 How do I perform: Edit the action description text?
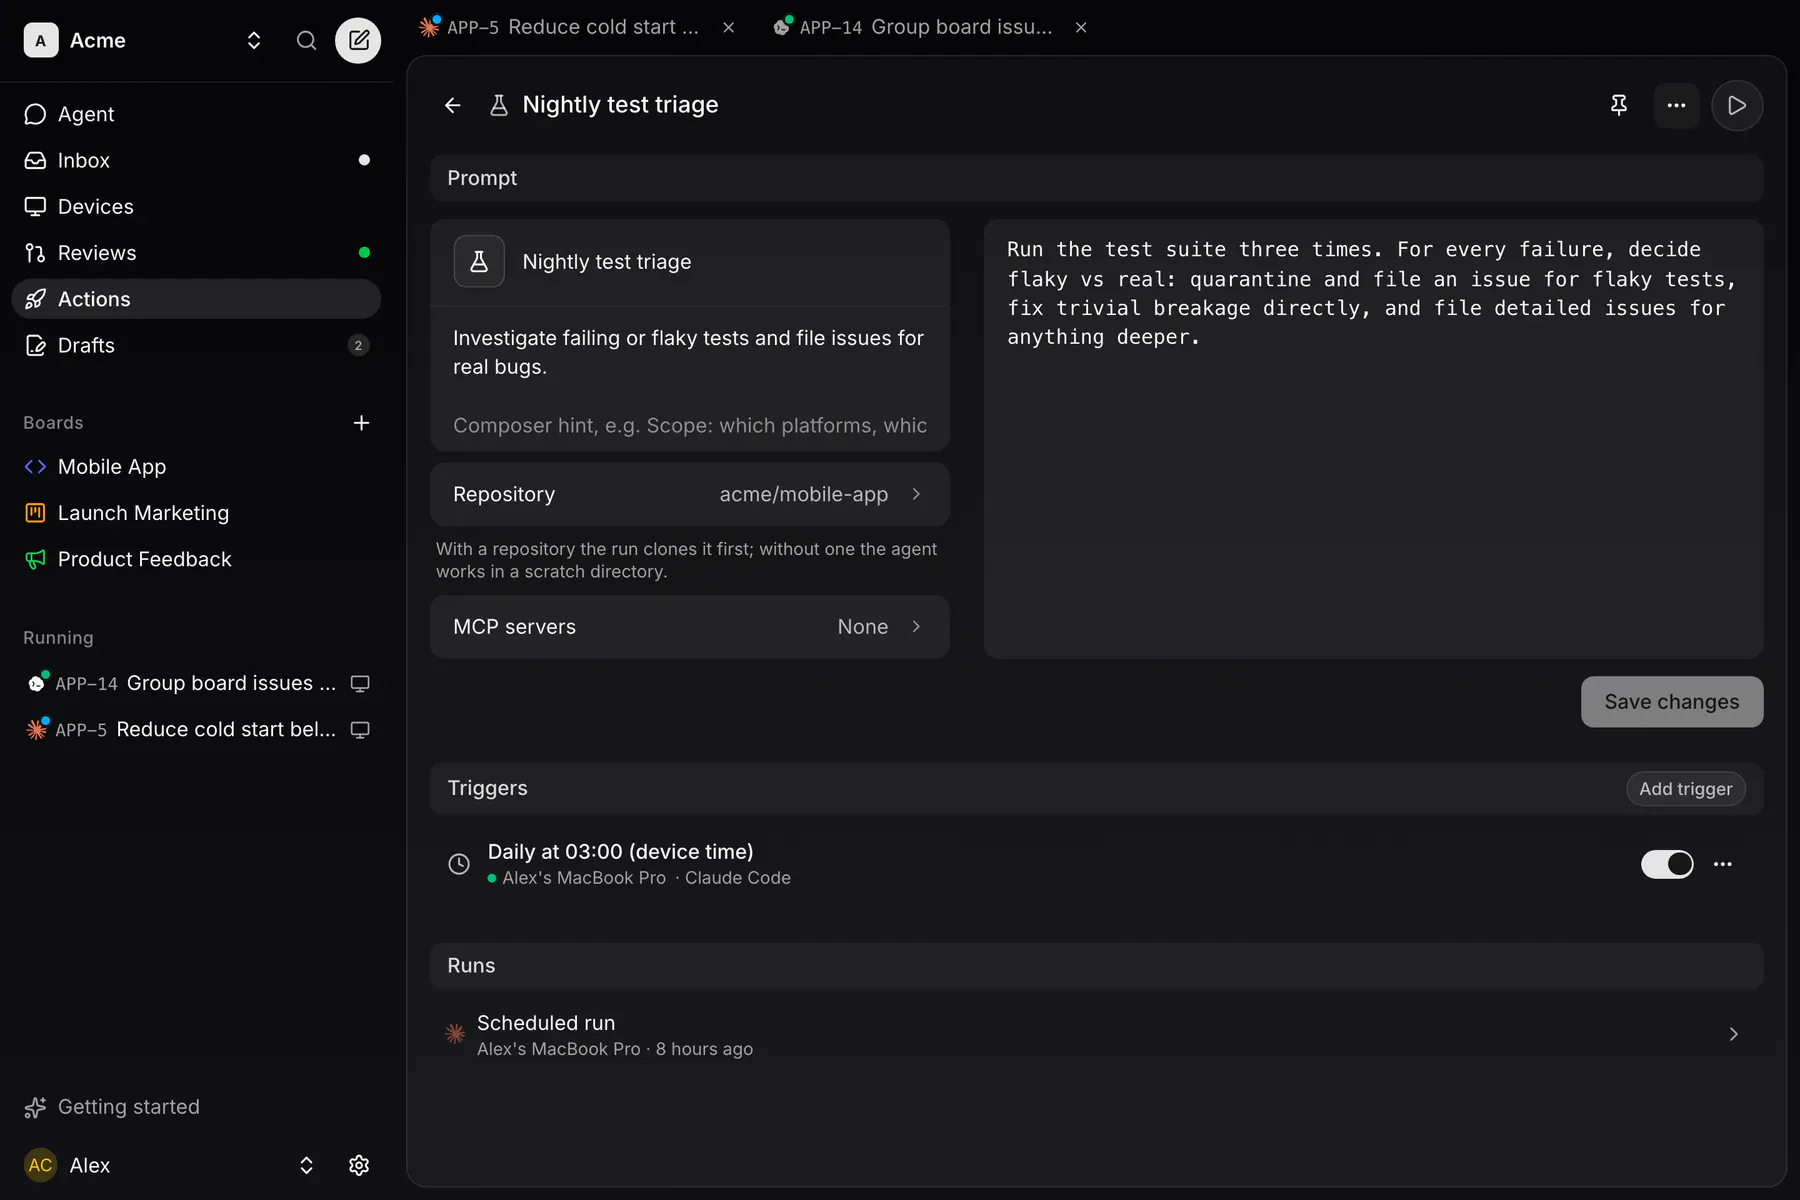[690, 352]
